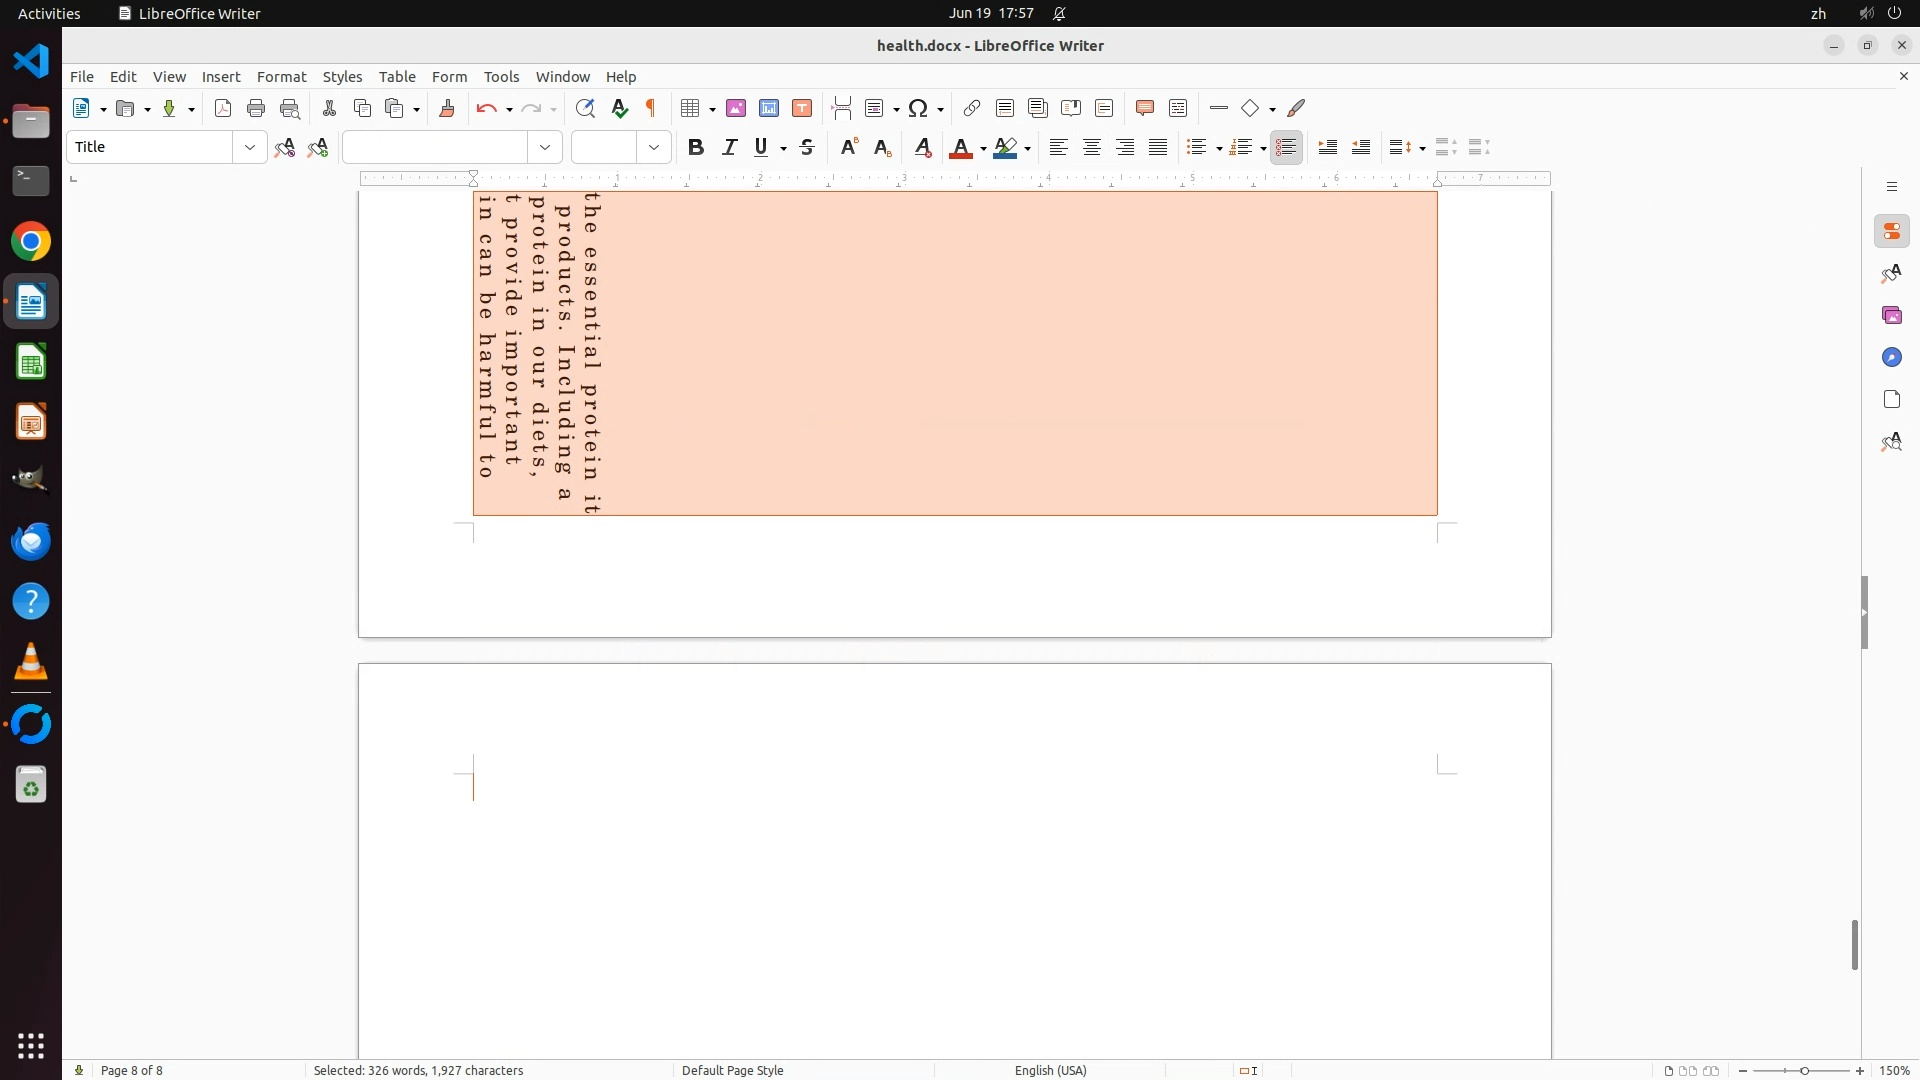Open sidebar Gallery panel
This screenshot has height=1080, width=1920.
[1891, 316]
